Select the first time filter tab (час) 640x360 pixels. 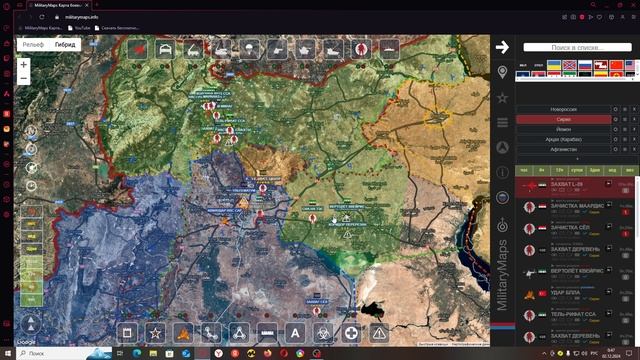pos(524,170)
